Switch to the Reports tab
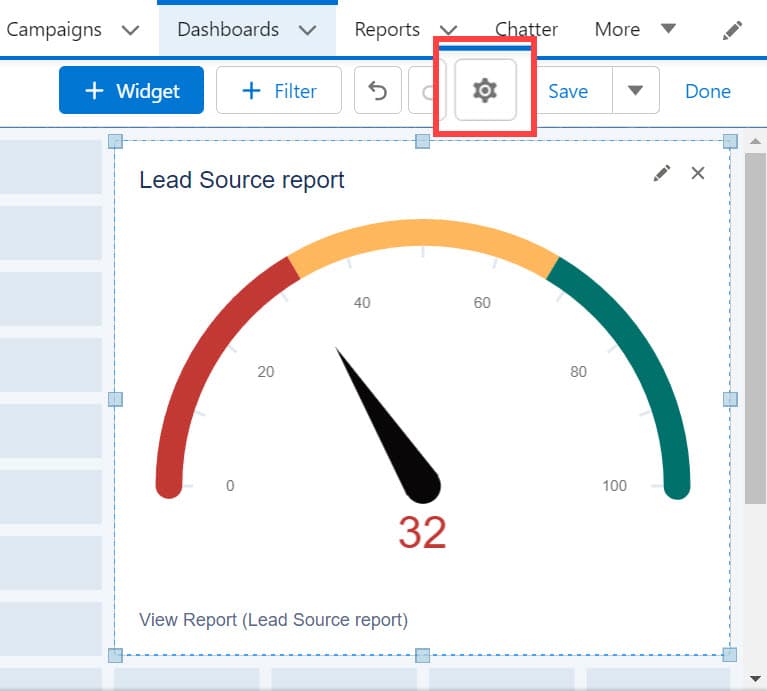 click(x=387, y=29)
